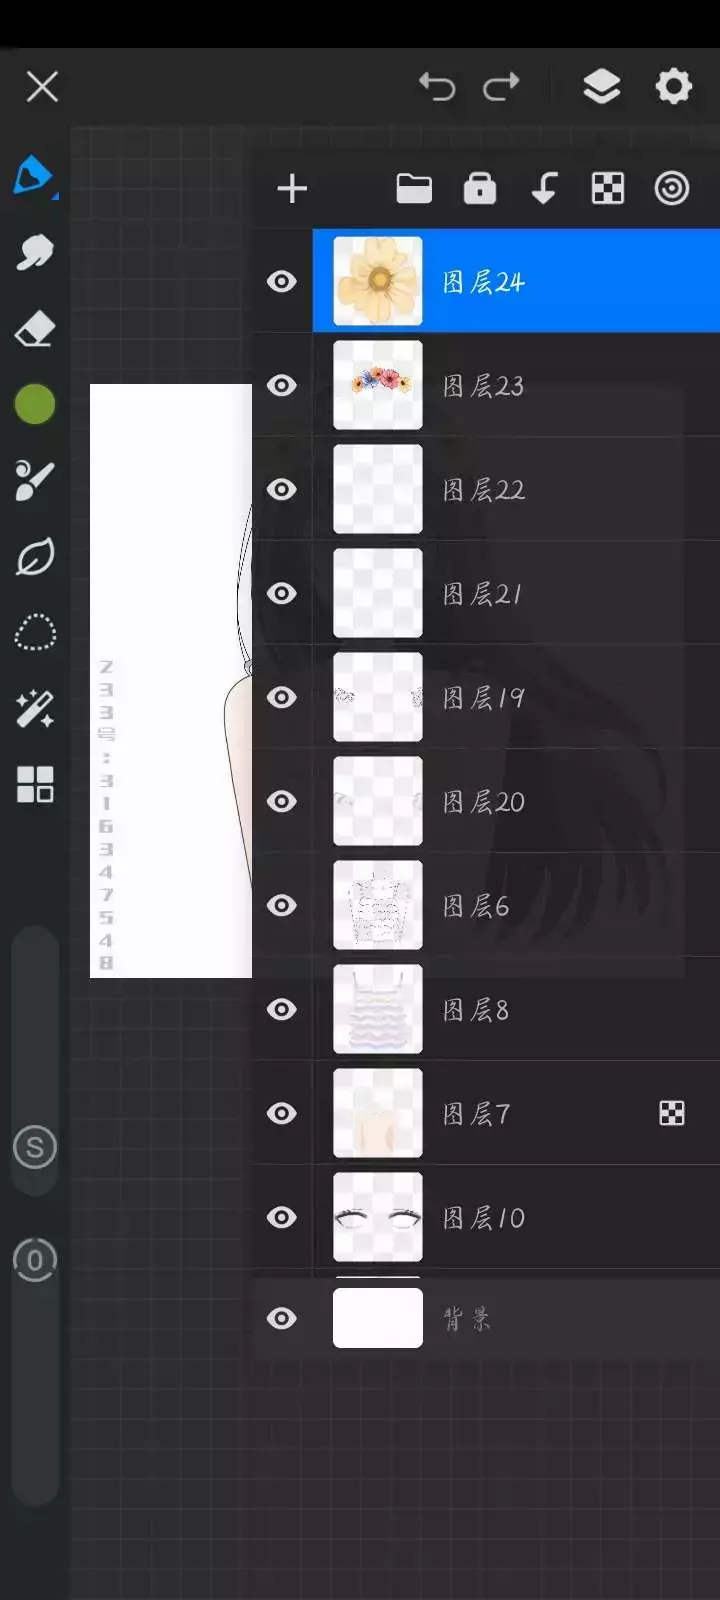Hide layer 图层24
The height and width of the screenshot is (1600, 720).
[x=282, y=281]
